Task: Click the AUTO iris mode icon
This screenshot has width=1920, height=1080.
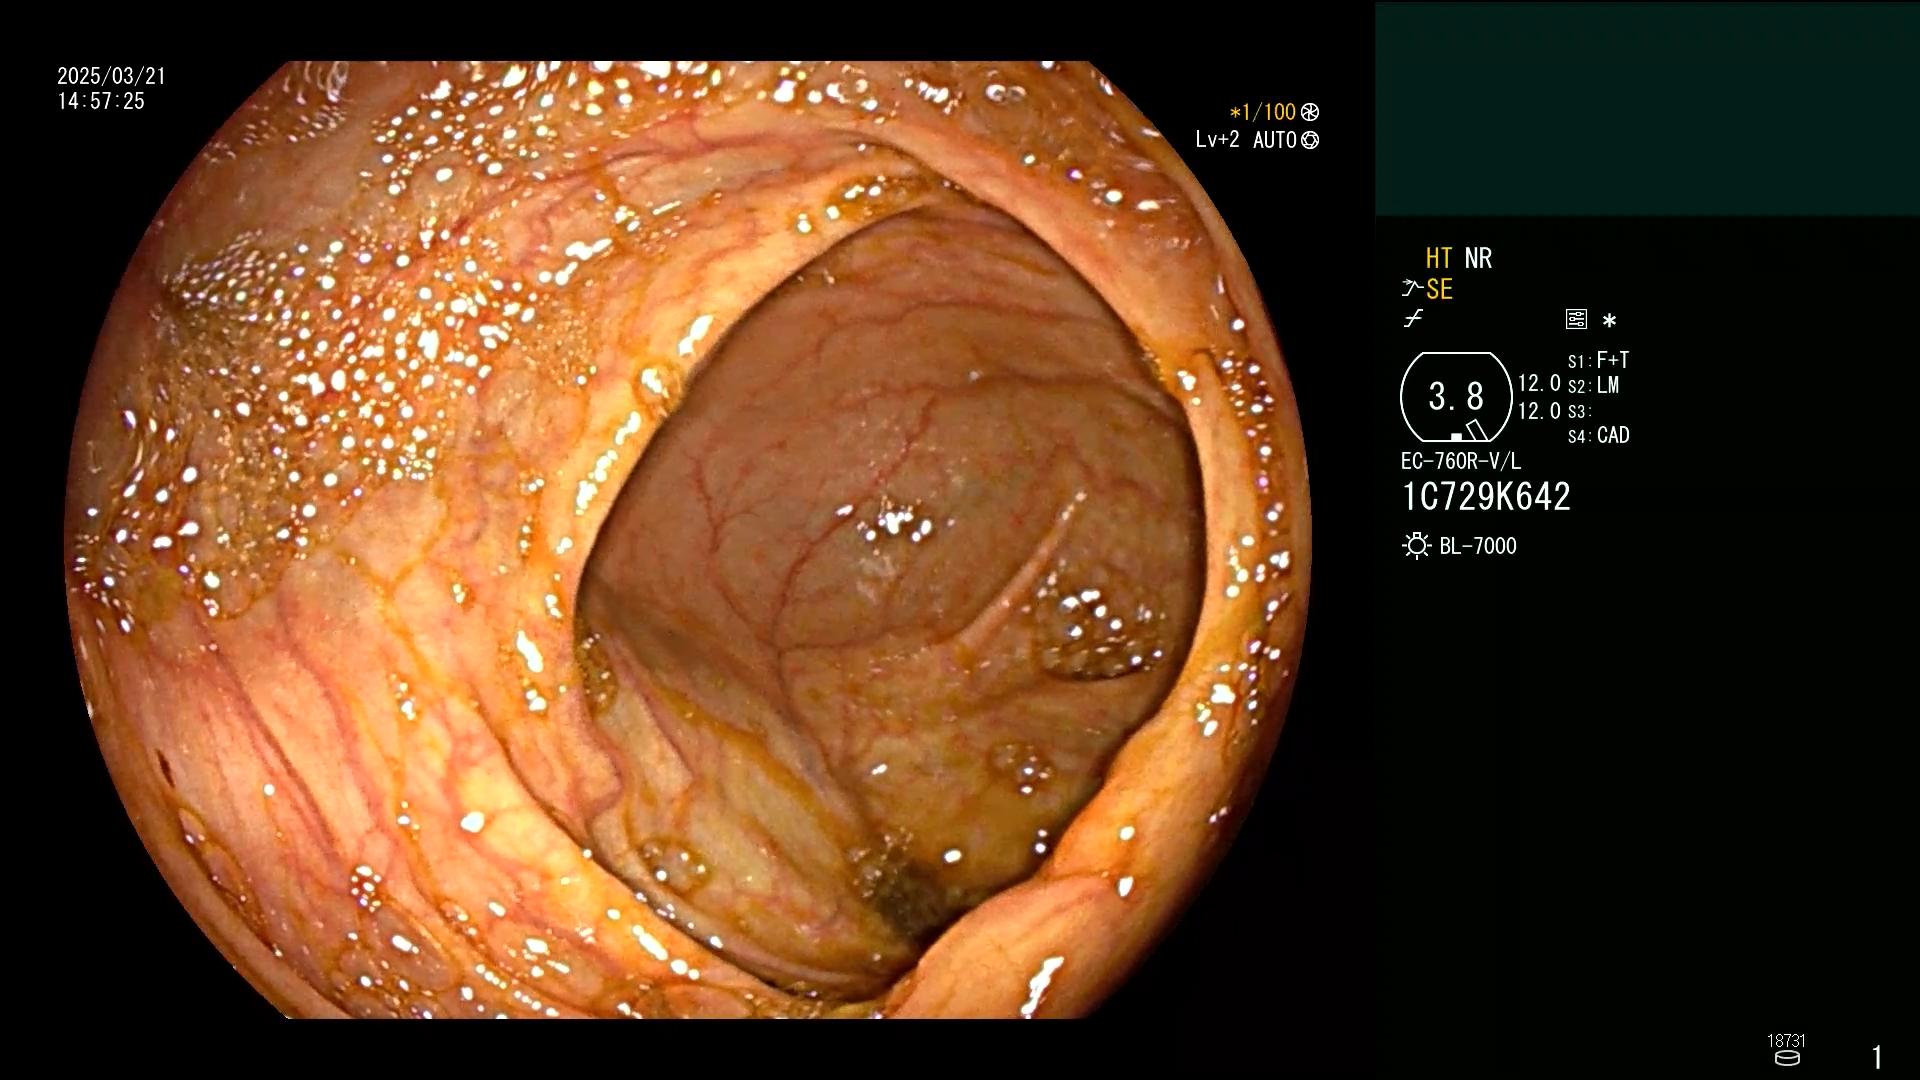Action: click(x=1310, y=140)
